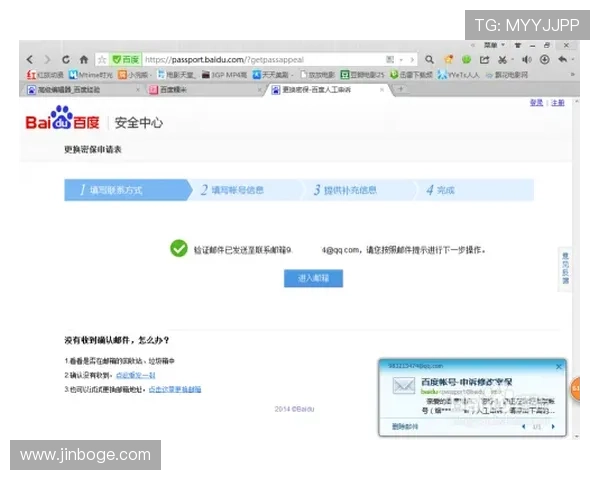
Task: Open the favorites star folder toolbar icon
Action: pyautogui.click(x=448, y=59)
